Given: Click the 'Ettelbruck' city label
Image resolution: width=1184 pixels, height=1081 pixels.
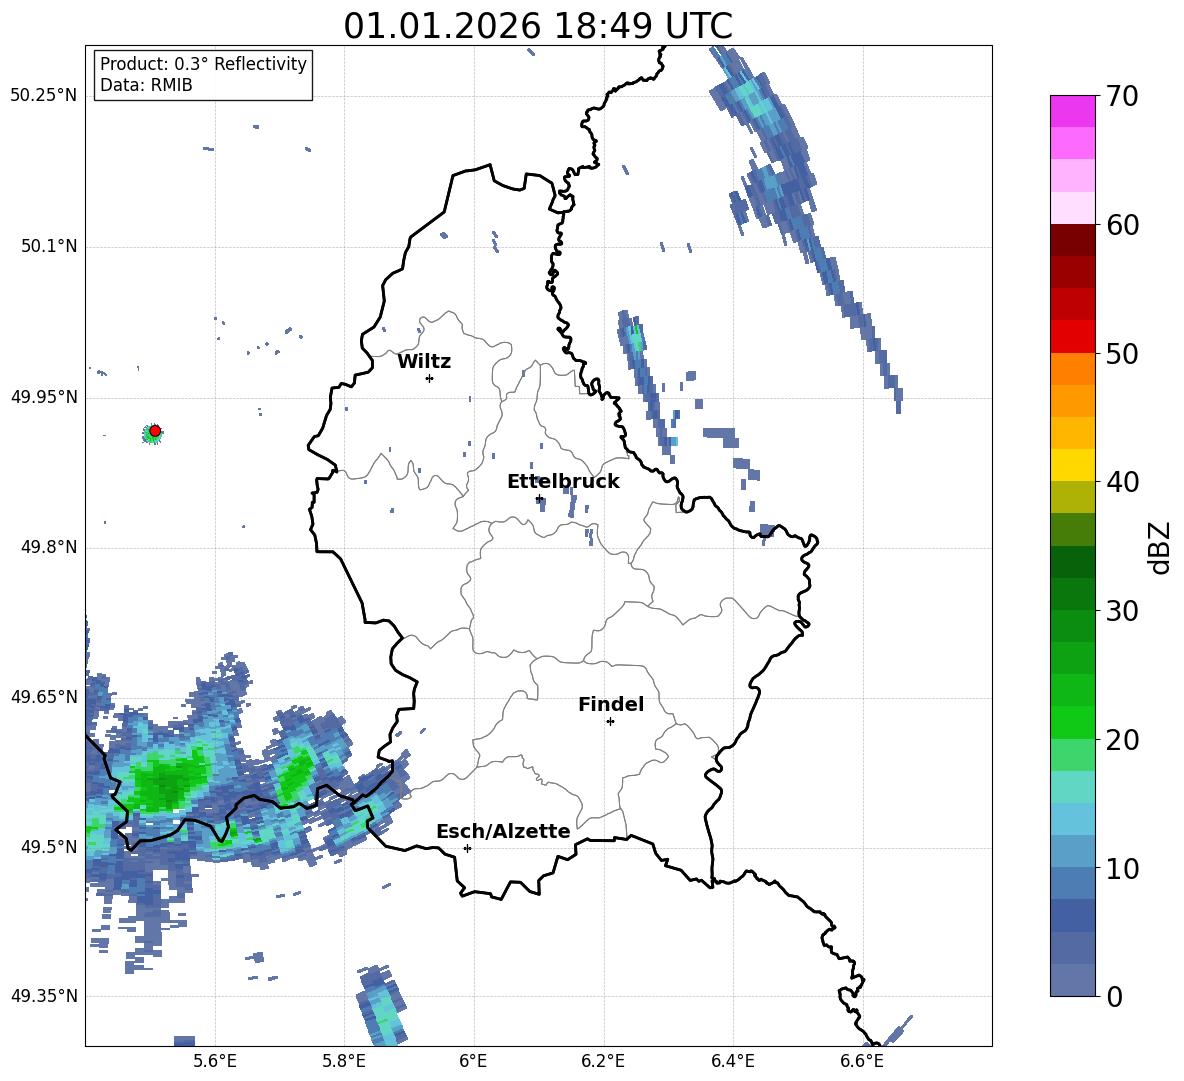Looking at the screenshot, I should tap(563, 482).
